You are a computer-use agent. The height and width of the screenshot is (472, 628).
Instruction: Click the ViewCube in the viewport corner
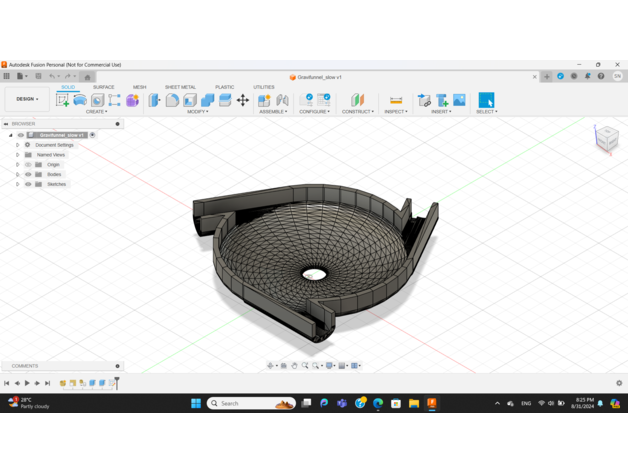coord(606,139)
